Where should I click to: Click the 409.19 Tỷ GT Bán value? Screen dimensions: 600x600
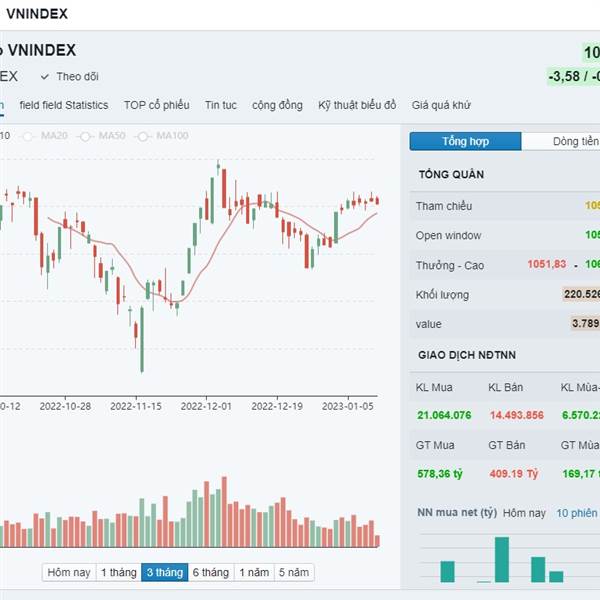pyautogui.click(x=514, y=474)
